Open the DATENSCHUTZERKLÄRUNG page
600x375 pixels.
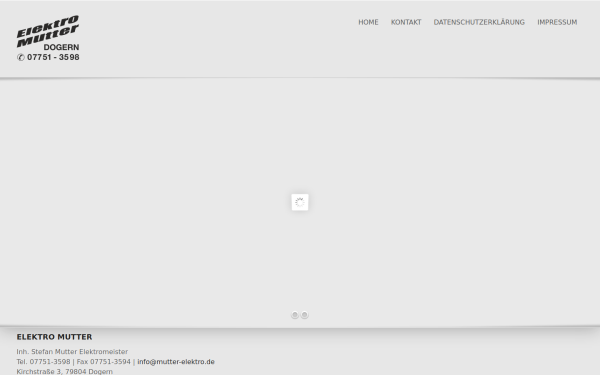(x=479, y=22)
